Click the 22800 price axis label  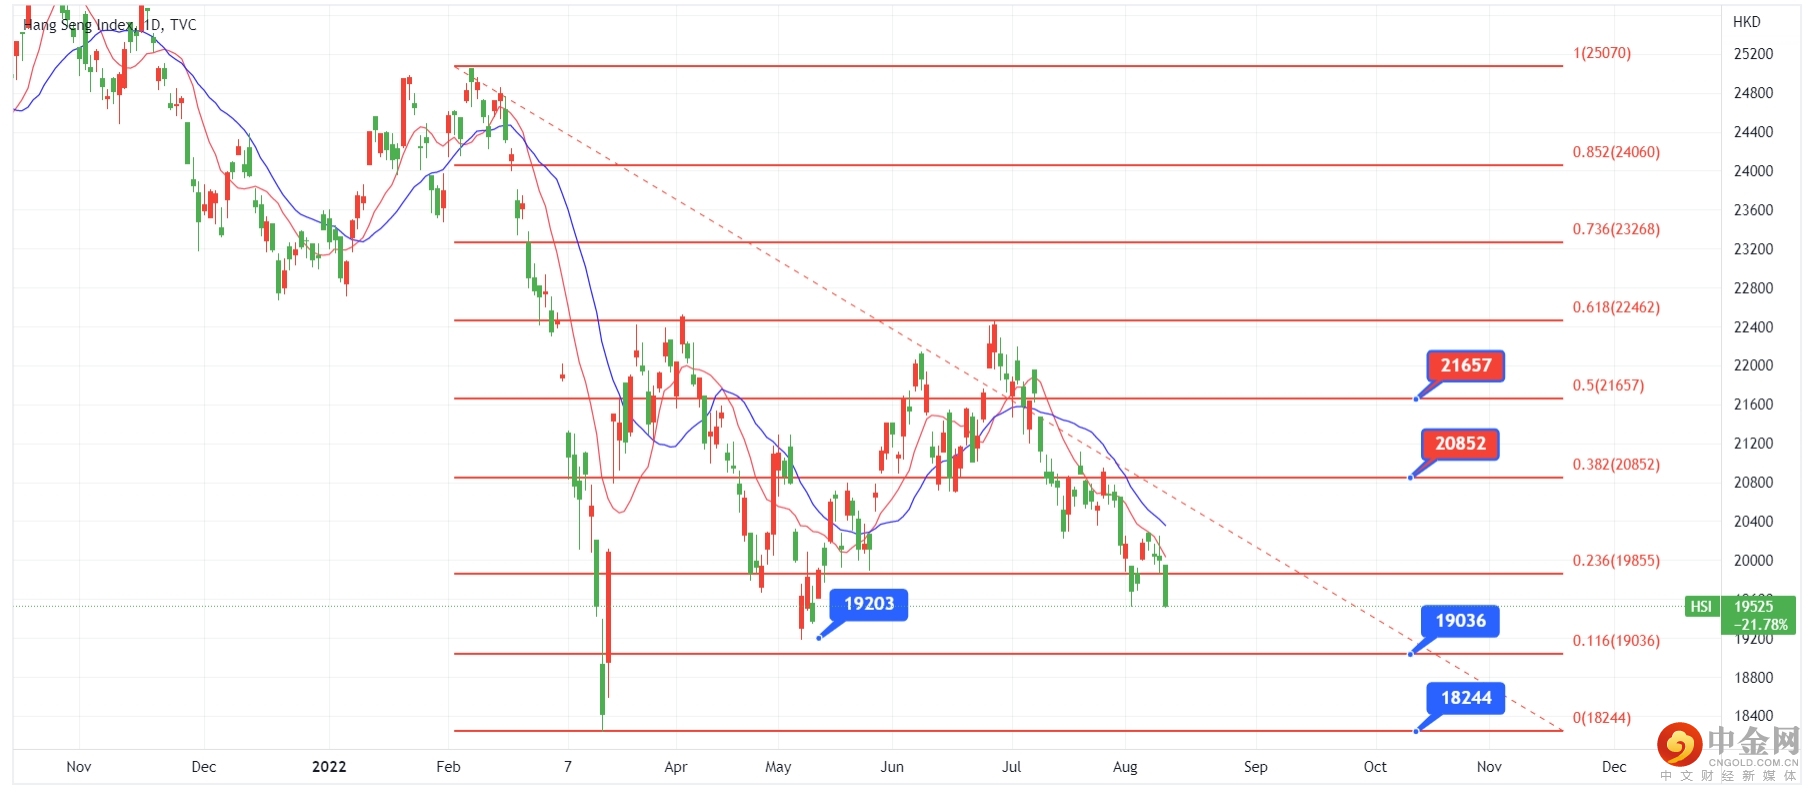[1753, 288]
